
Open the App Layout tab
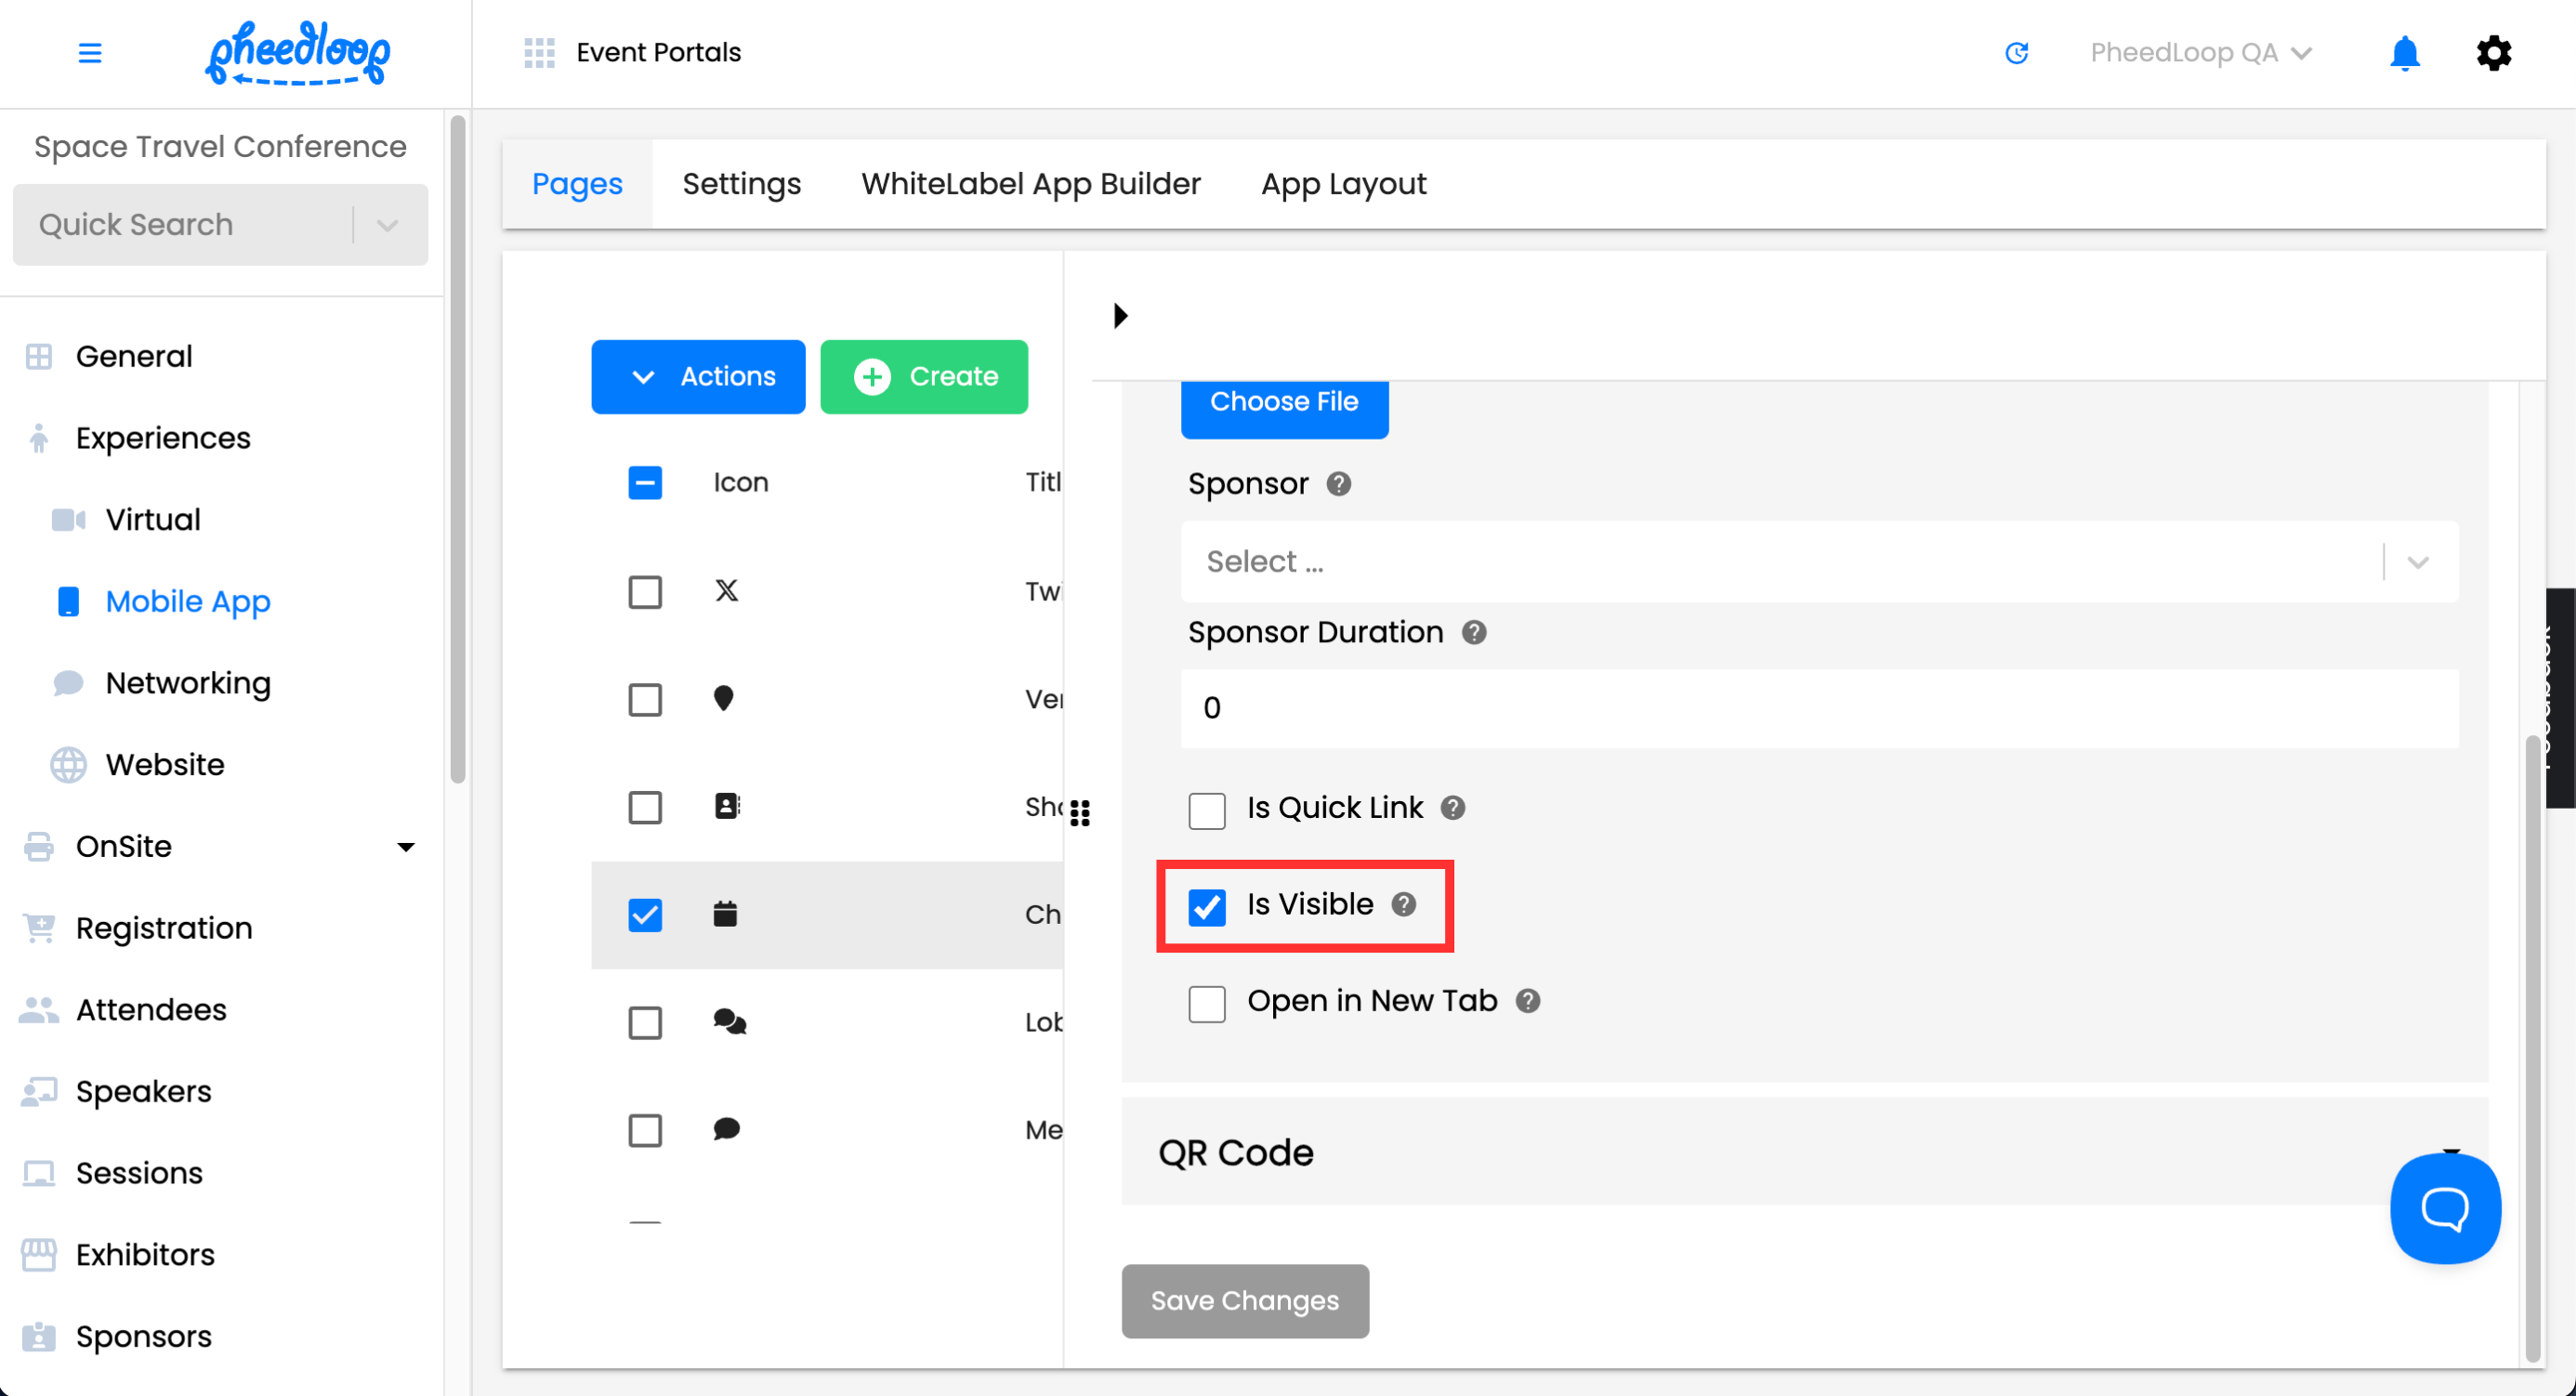click(1343, 184)
